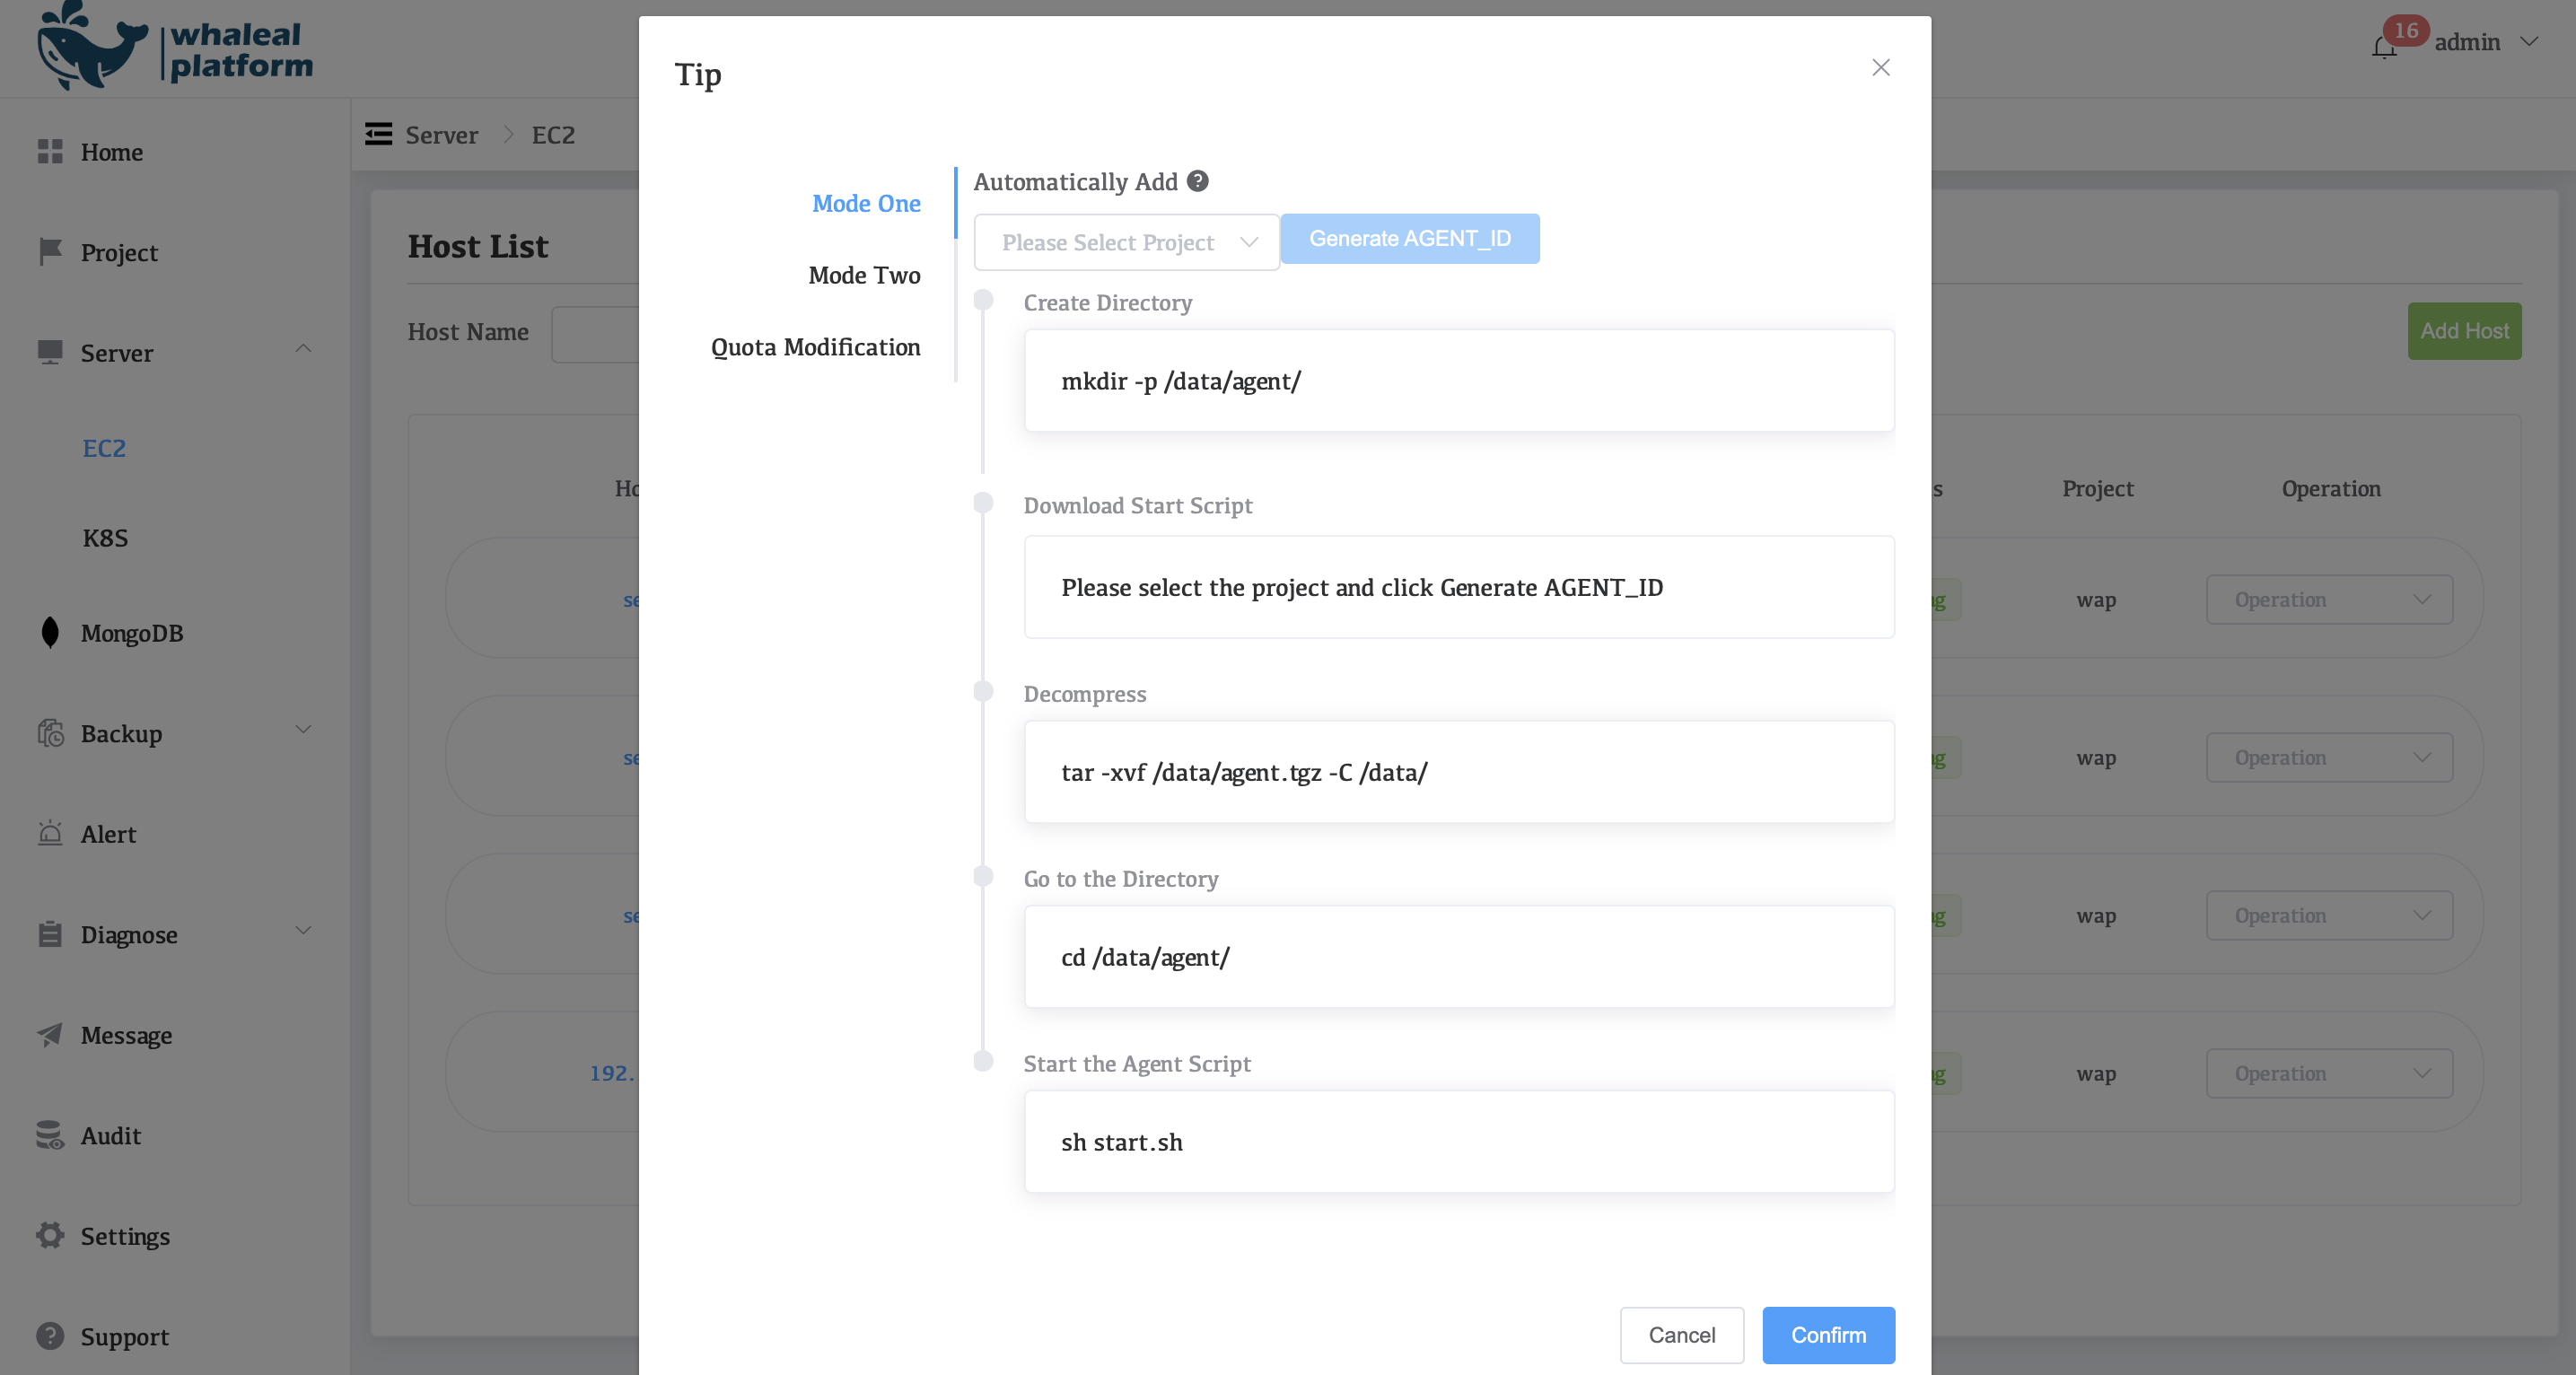Close the Tip dialog with X

pyautogui.click(x=1880, y=67)
